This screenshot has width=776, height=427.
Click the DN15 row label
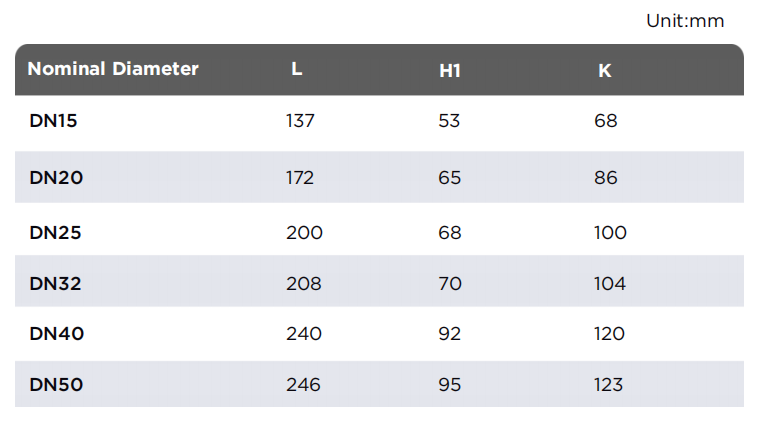coord(53,121)
